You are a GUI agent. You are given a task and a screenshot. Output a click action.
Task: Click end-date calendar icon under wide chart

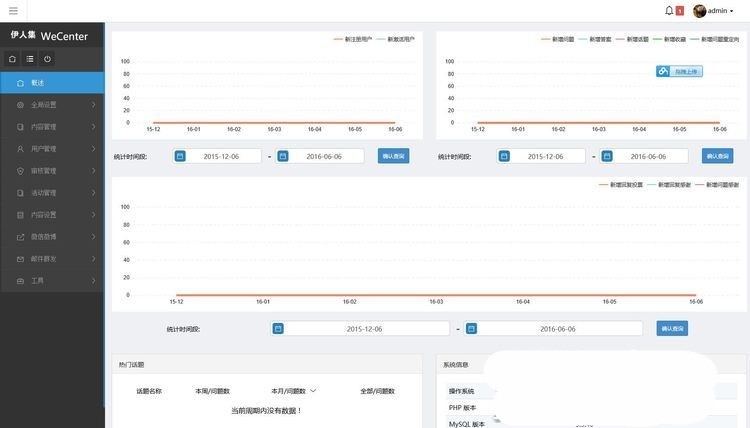click(x=471, y=329)
